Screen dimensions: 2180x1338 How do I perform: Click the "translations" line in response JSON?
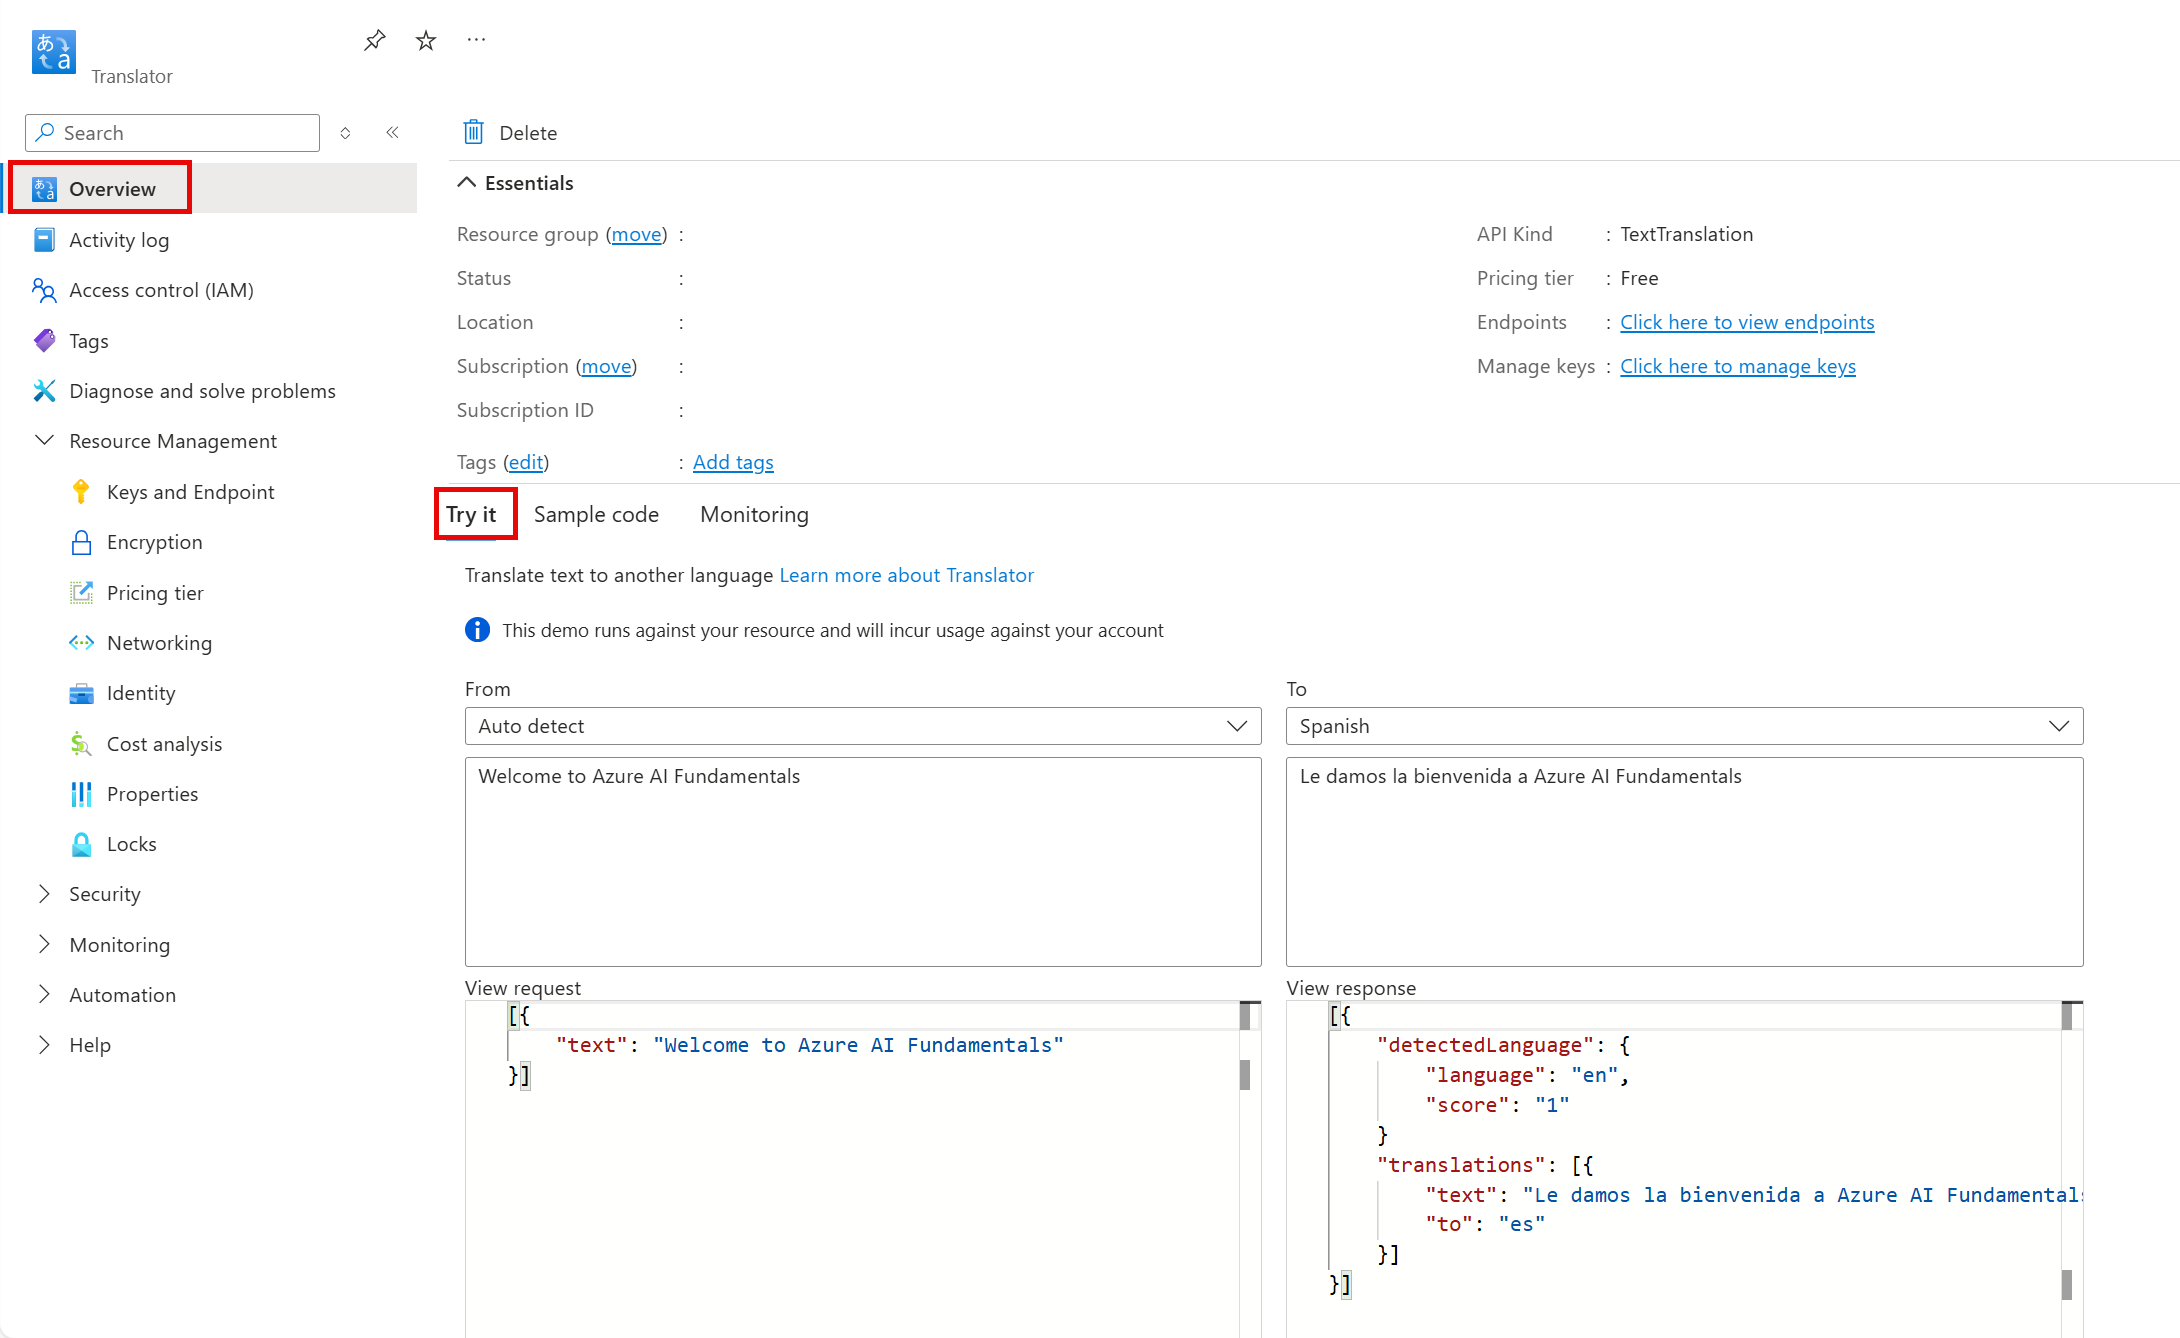1484,1165
